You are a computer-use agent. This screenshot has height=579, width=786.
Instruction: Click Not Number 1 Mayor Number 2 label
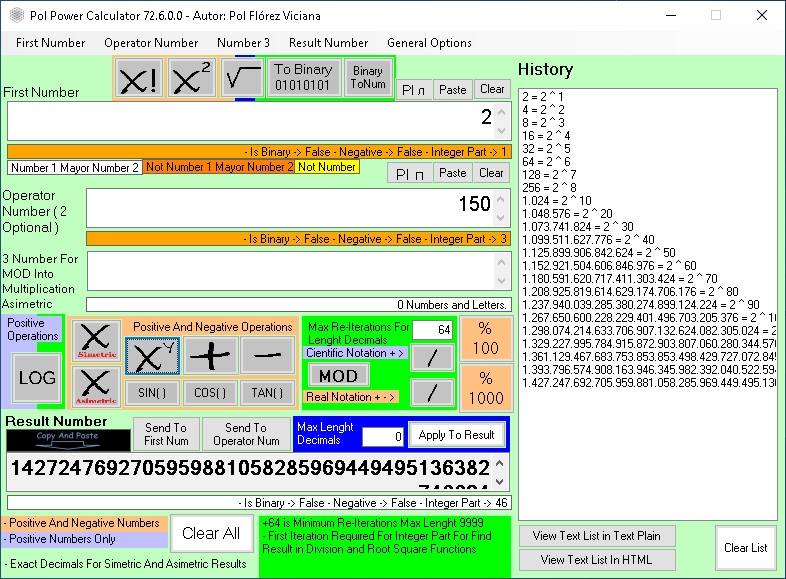219,167
